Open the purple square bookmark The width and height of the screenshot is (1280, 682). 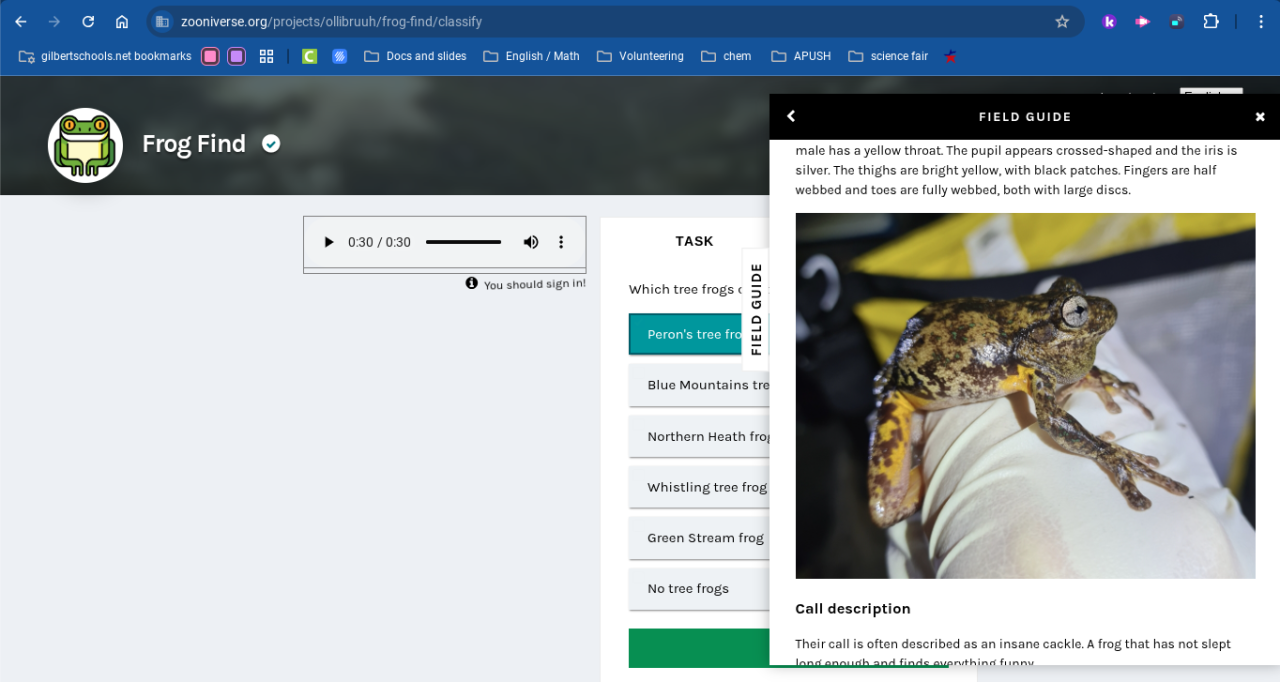coord(236,56)
